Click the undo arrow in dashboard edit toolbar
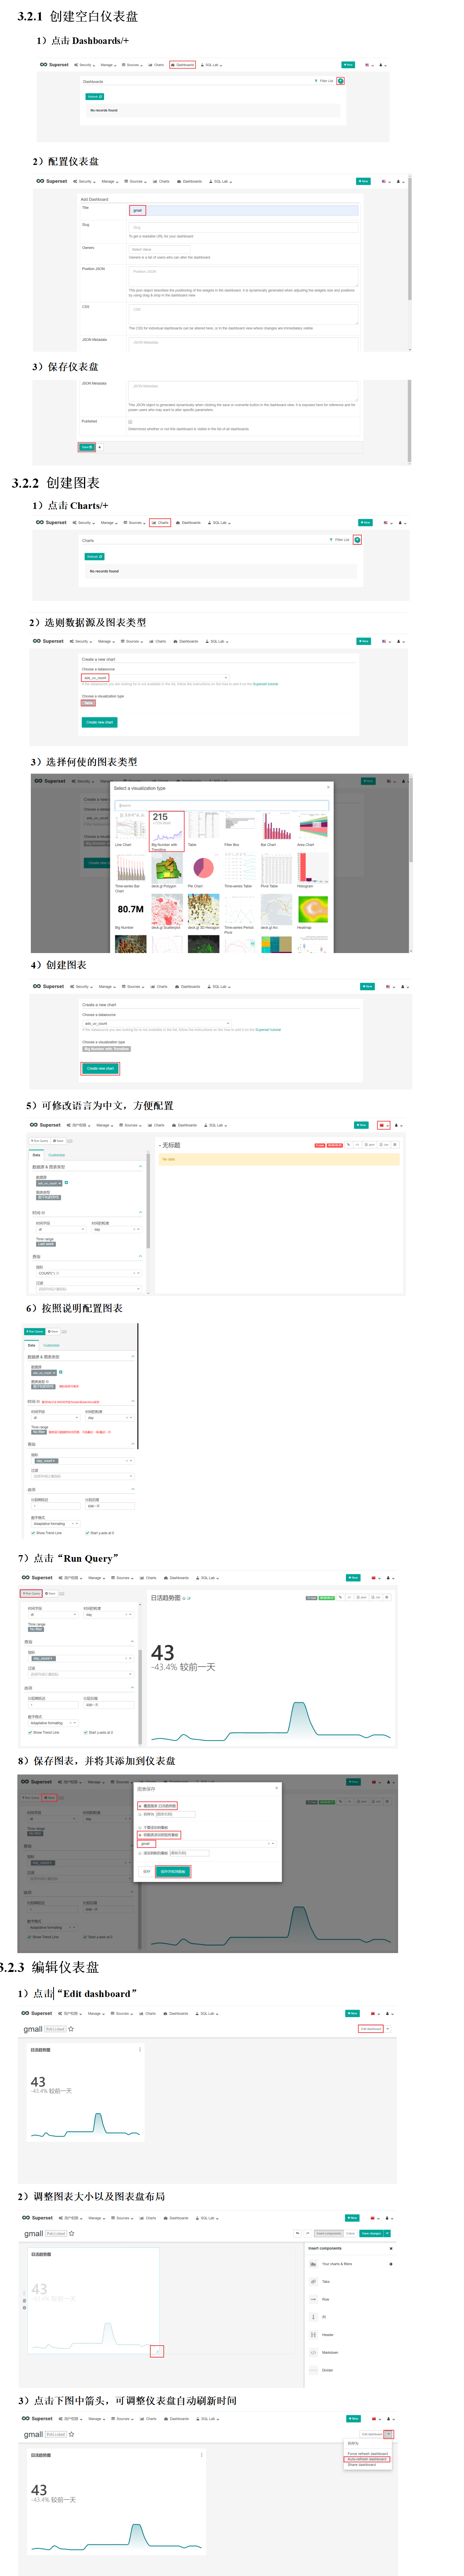This screenshot has height=2576, width=464. pos(297,2233)
